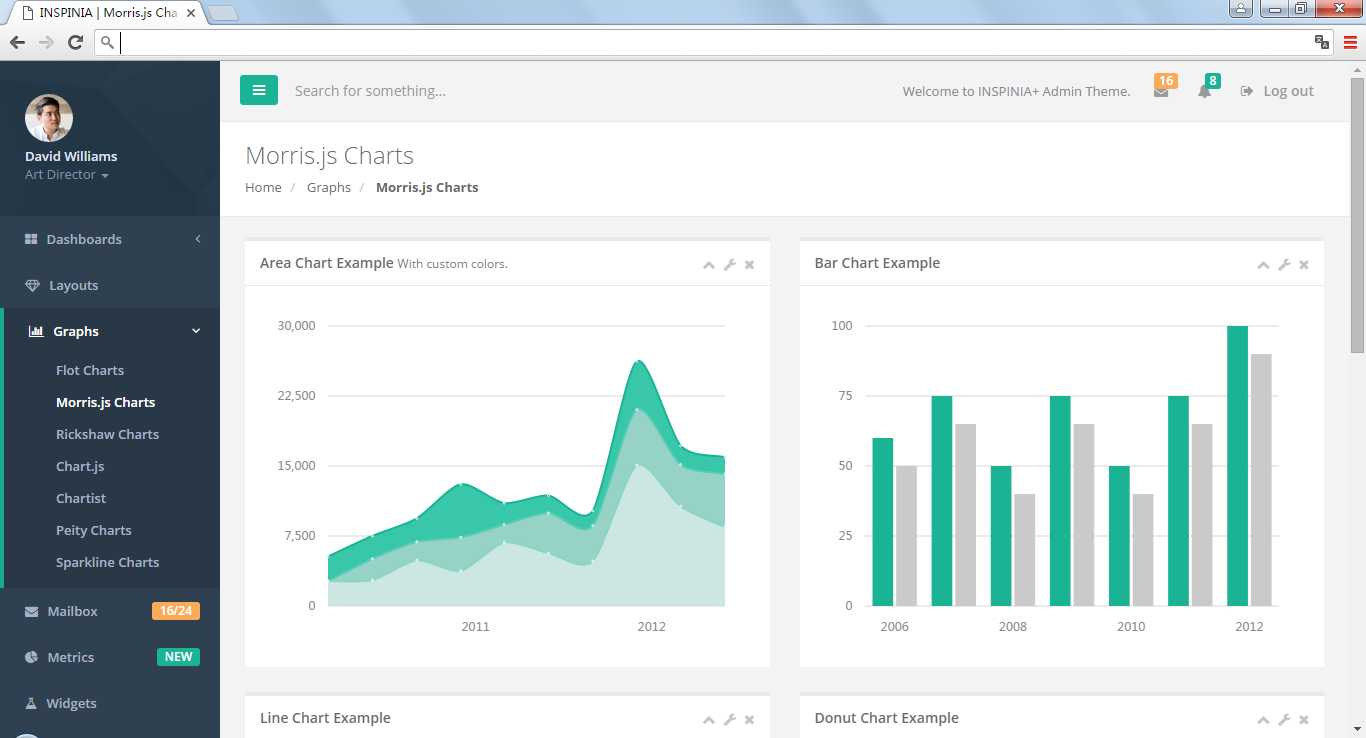This screenshot has height=738, width=1366.
Task: Click the wrench icon on Bar Chart panel
Action: point(1284,265)
